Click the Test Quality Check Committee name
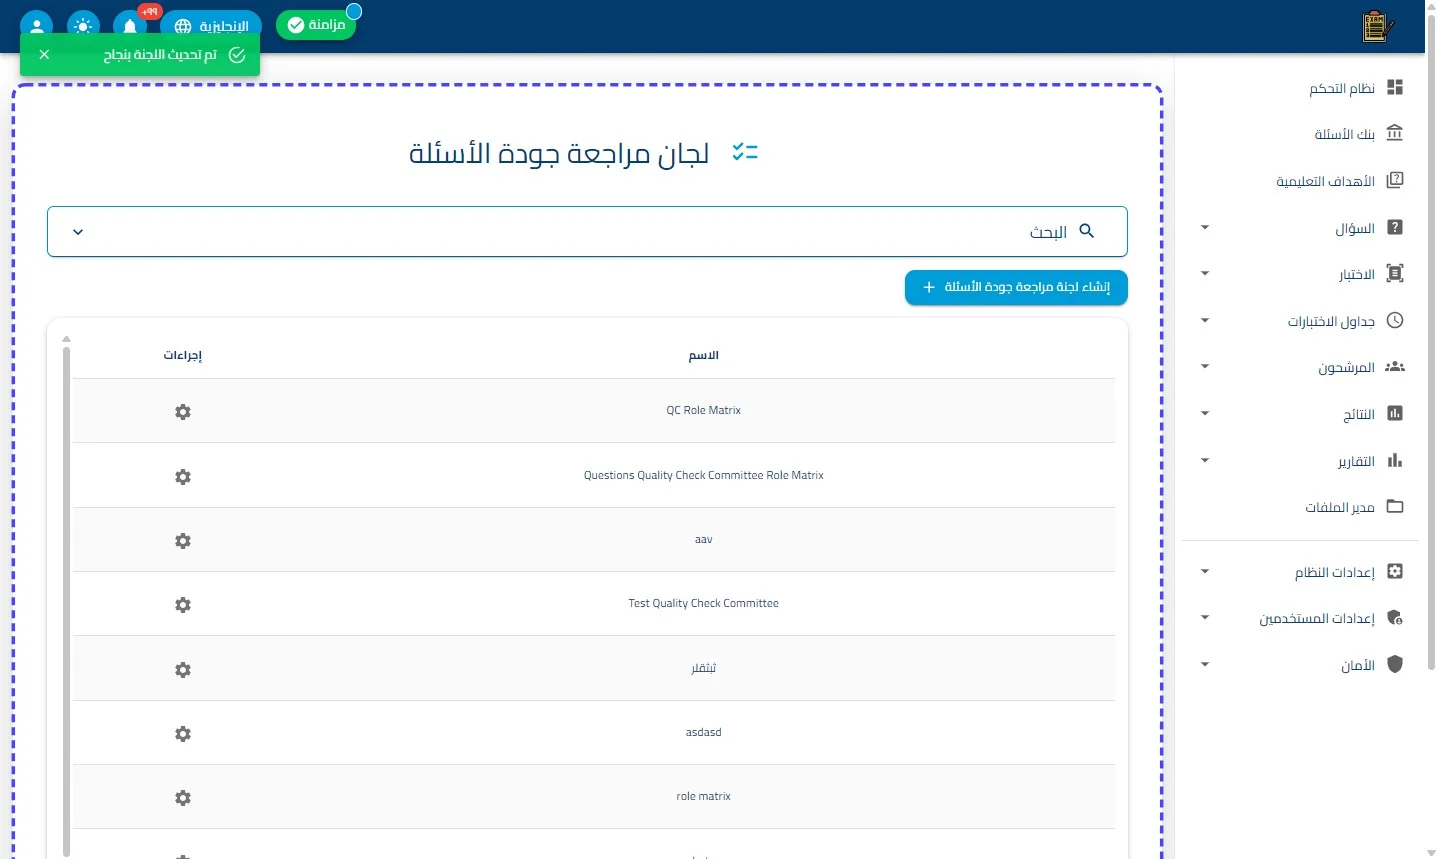1438x859 pixels. (703, 603)
